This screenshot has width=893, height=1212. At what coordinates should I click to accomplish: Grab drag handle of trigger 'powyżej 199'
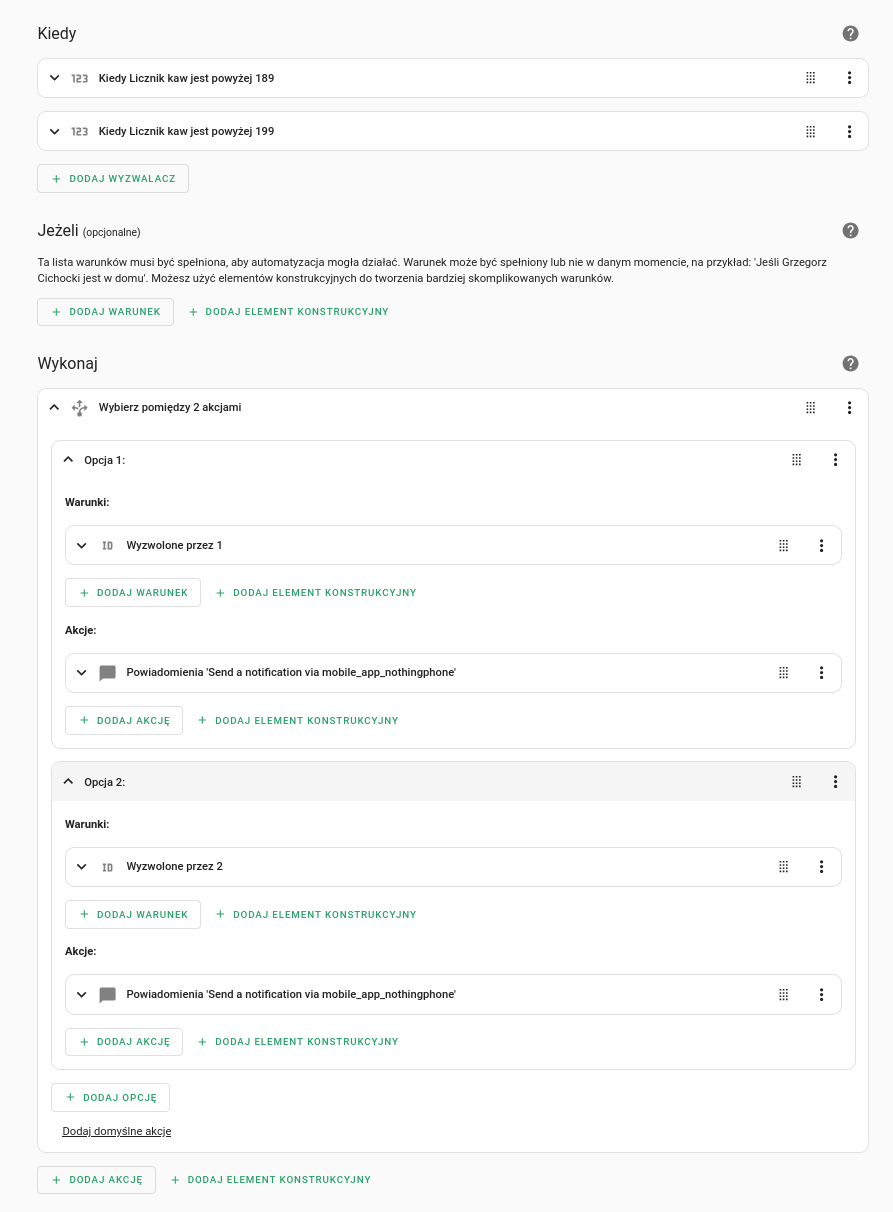tap(811, 131)
